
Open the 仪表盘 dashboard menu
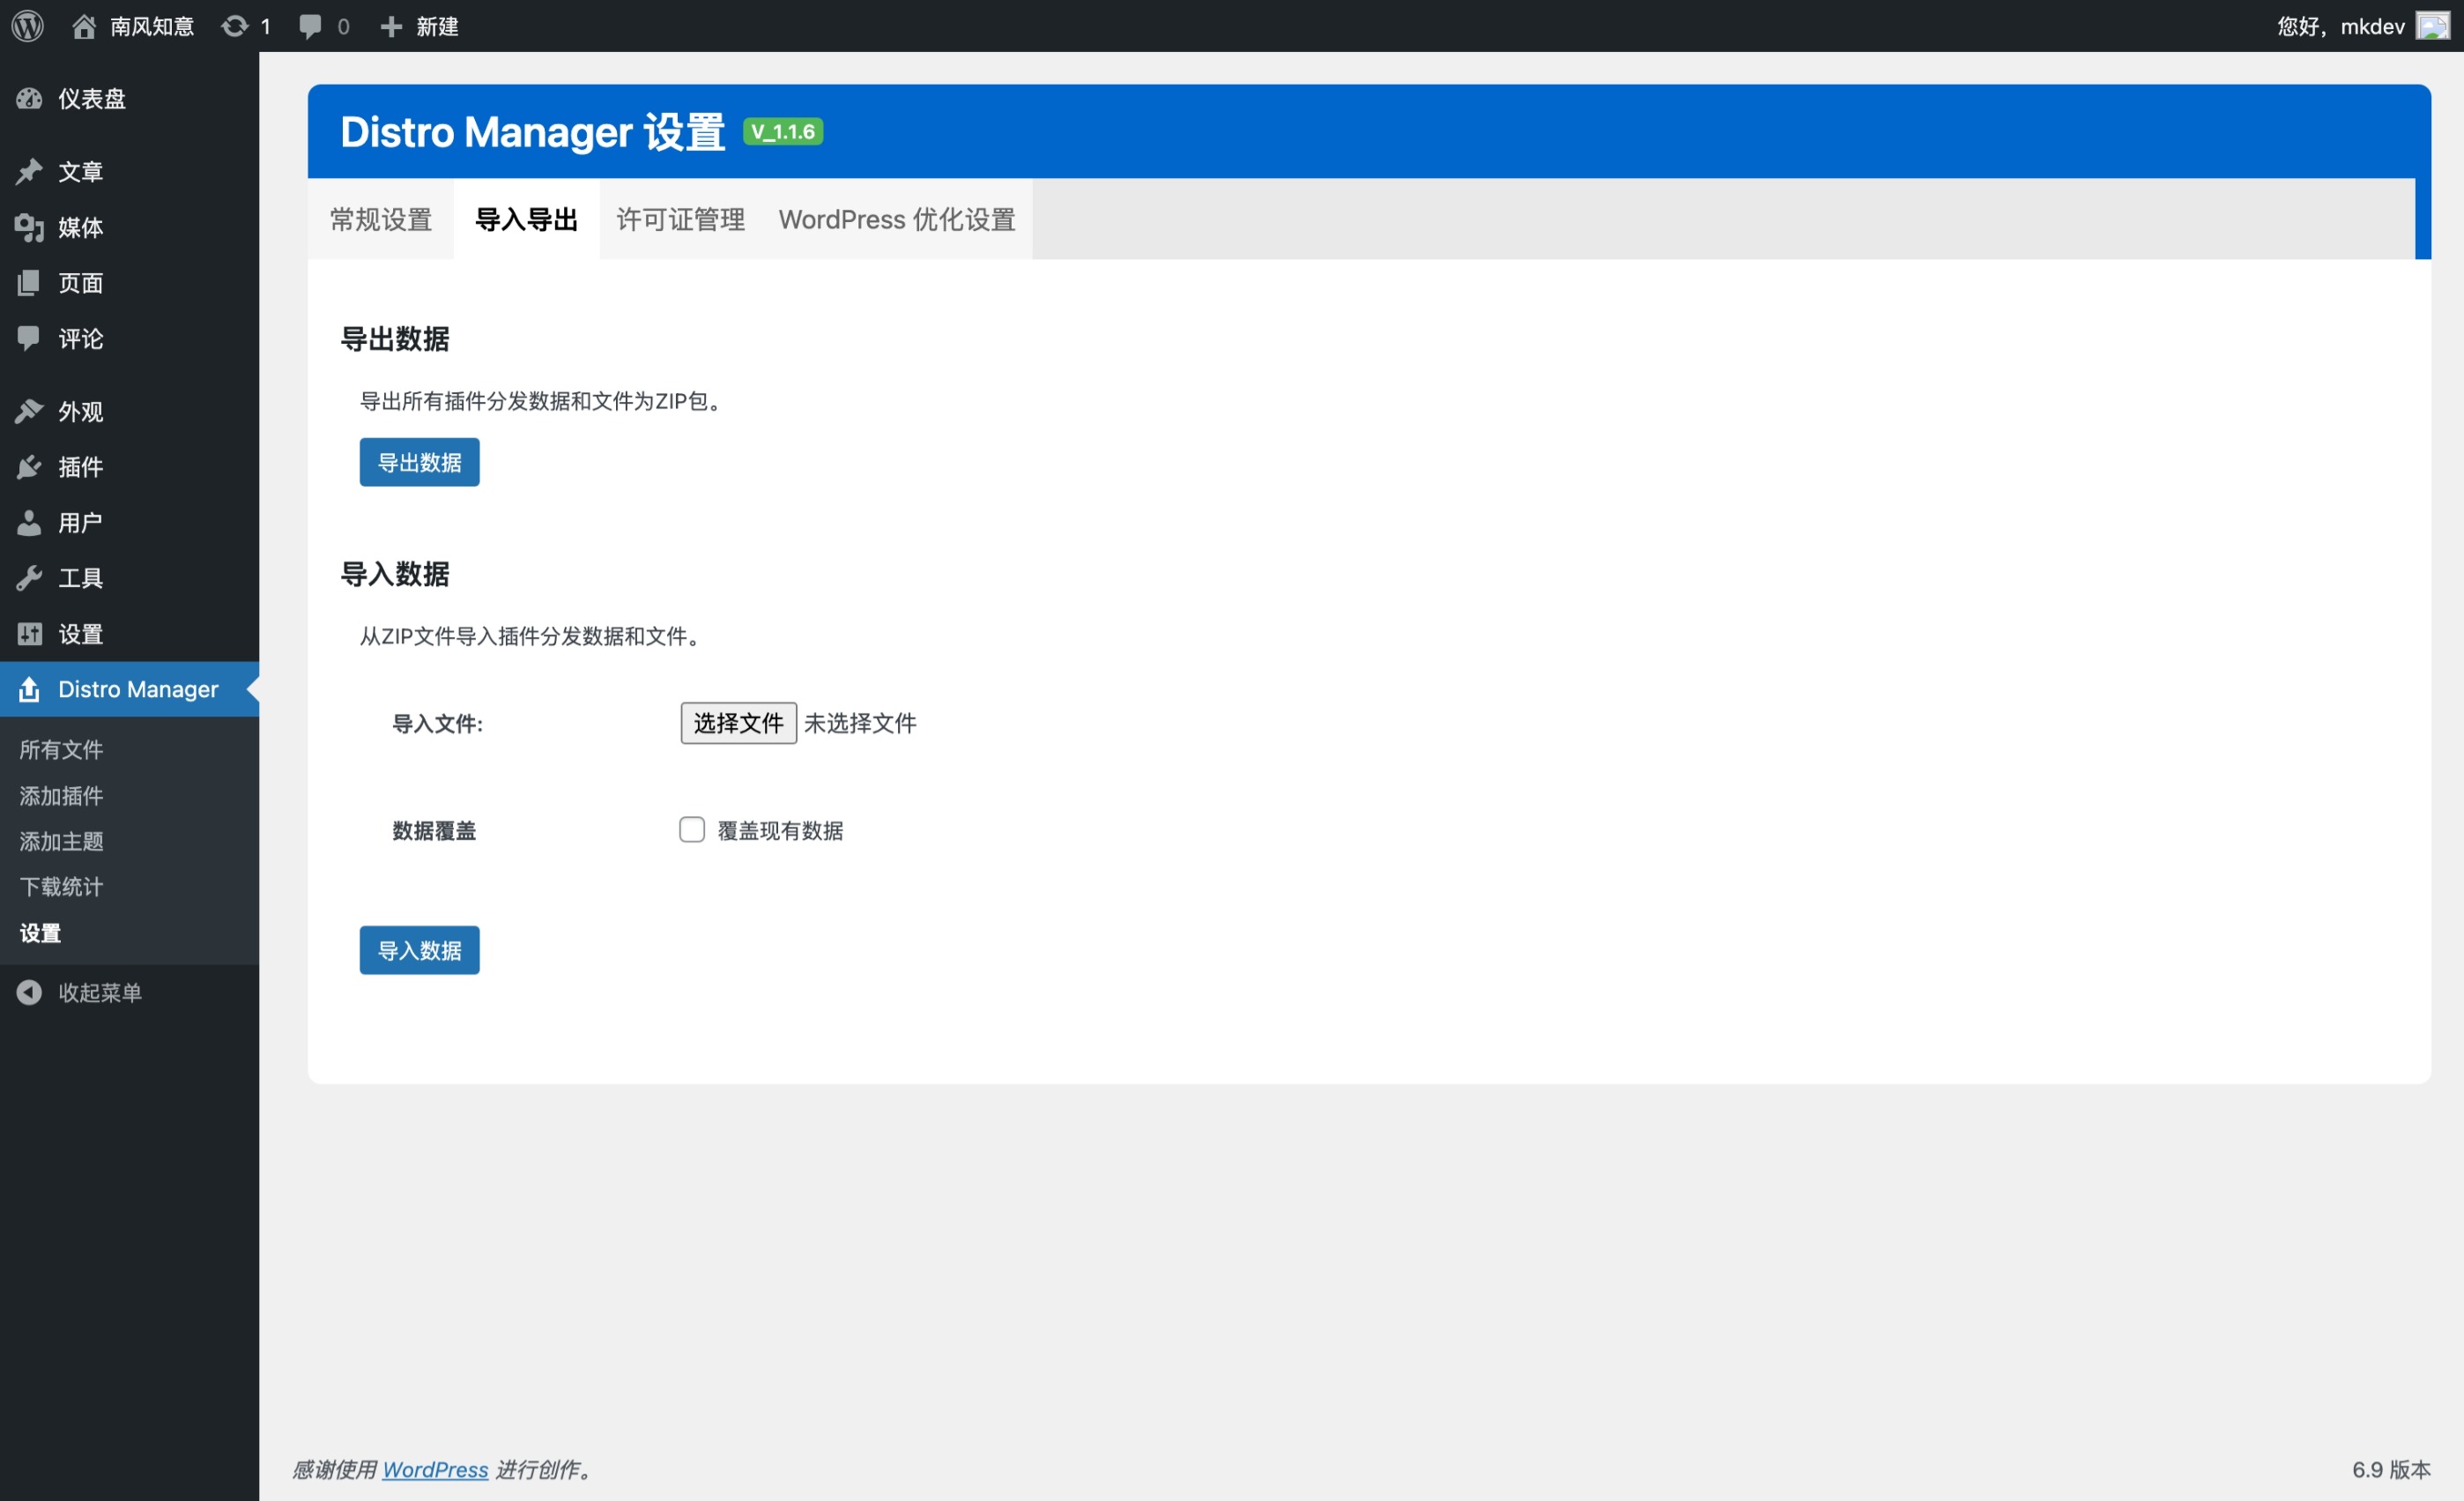coord(91,98)
